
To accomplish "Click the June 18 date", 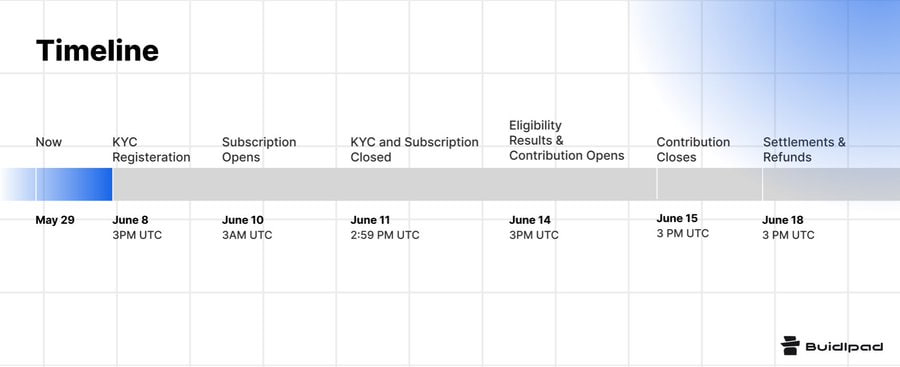I will tap(783, 220).
